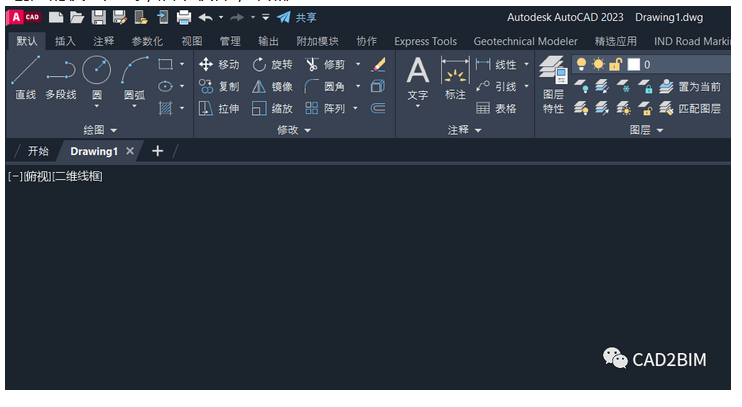Activate the Copy (复制) tool

tap(219, 87)
